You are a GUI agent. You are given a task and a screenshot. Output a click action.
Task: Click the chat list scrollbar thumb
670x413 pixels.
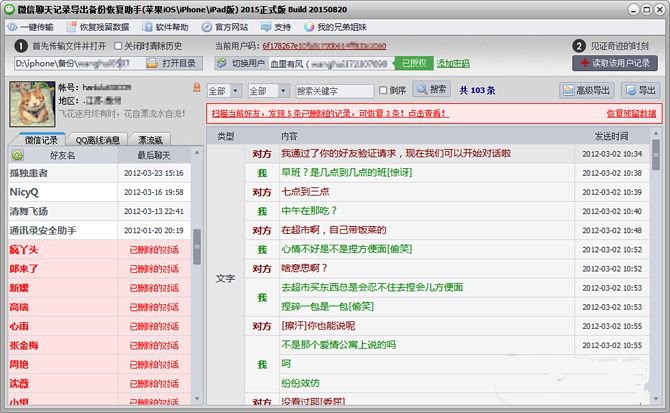pos(656,155)
